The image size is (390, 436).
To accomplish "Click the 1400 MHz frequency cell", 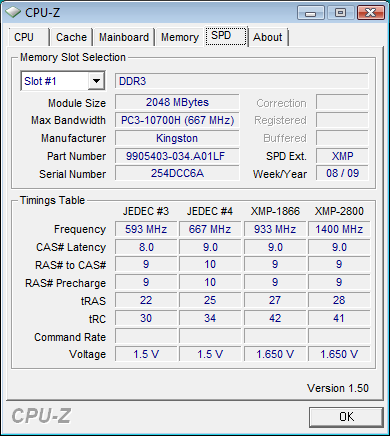I will tap(339, 229).
